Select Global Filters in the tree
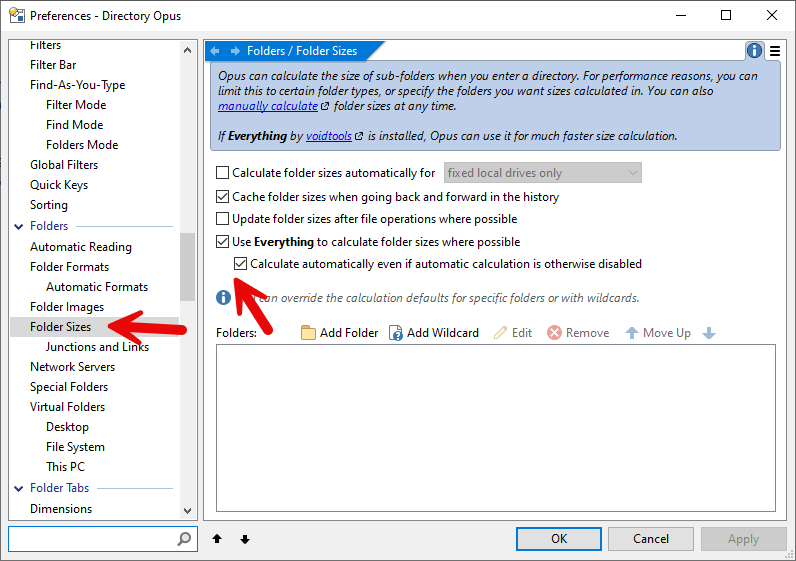The image size is (796, 561). pyautogui.click(x=64, y=164)
